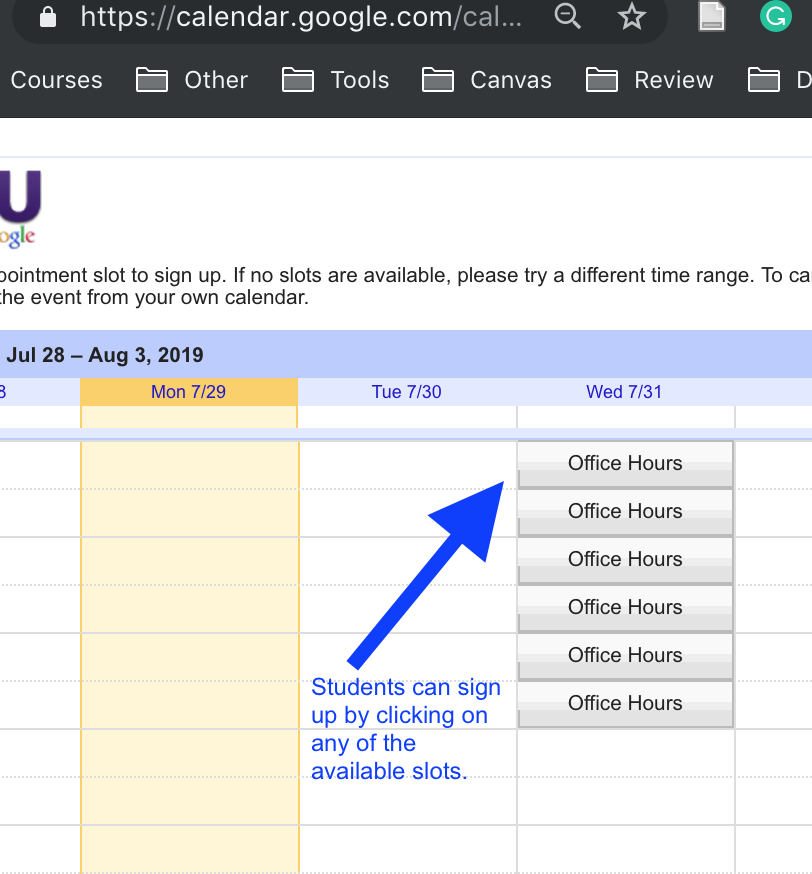Open the Courses bookmark folder
Image resolution: width=812 pixels, height=874 pixels.
click(x=56, y=80)
